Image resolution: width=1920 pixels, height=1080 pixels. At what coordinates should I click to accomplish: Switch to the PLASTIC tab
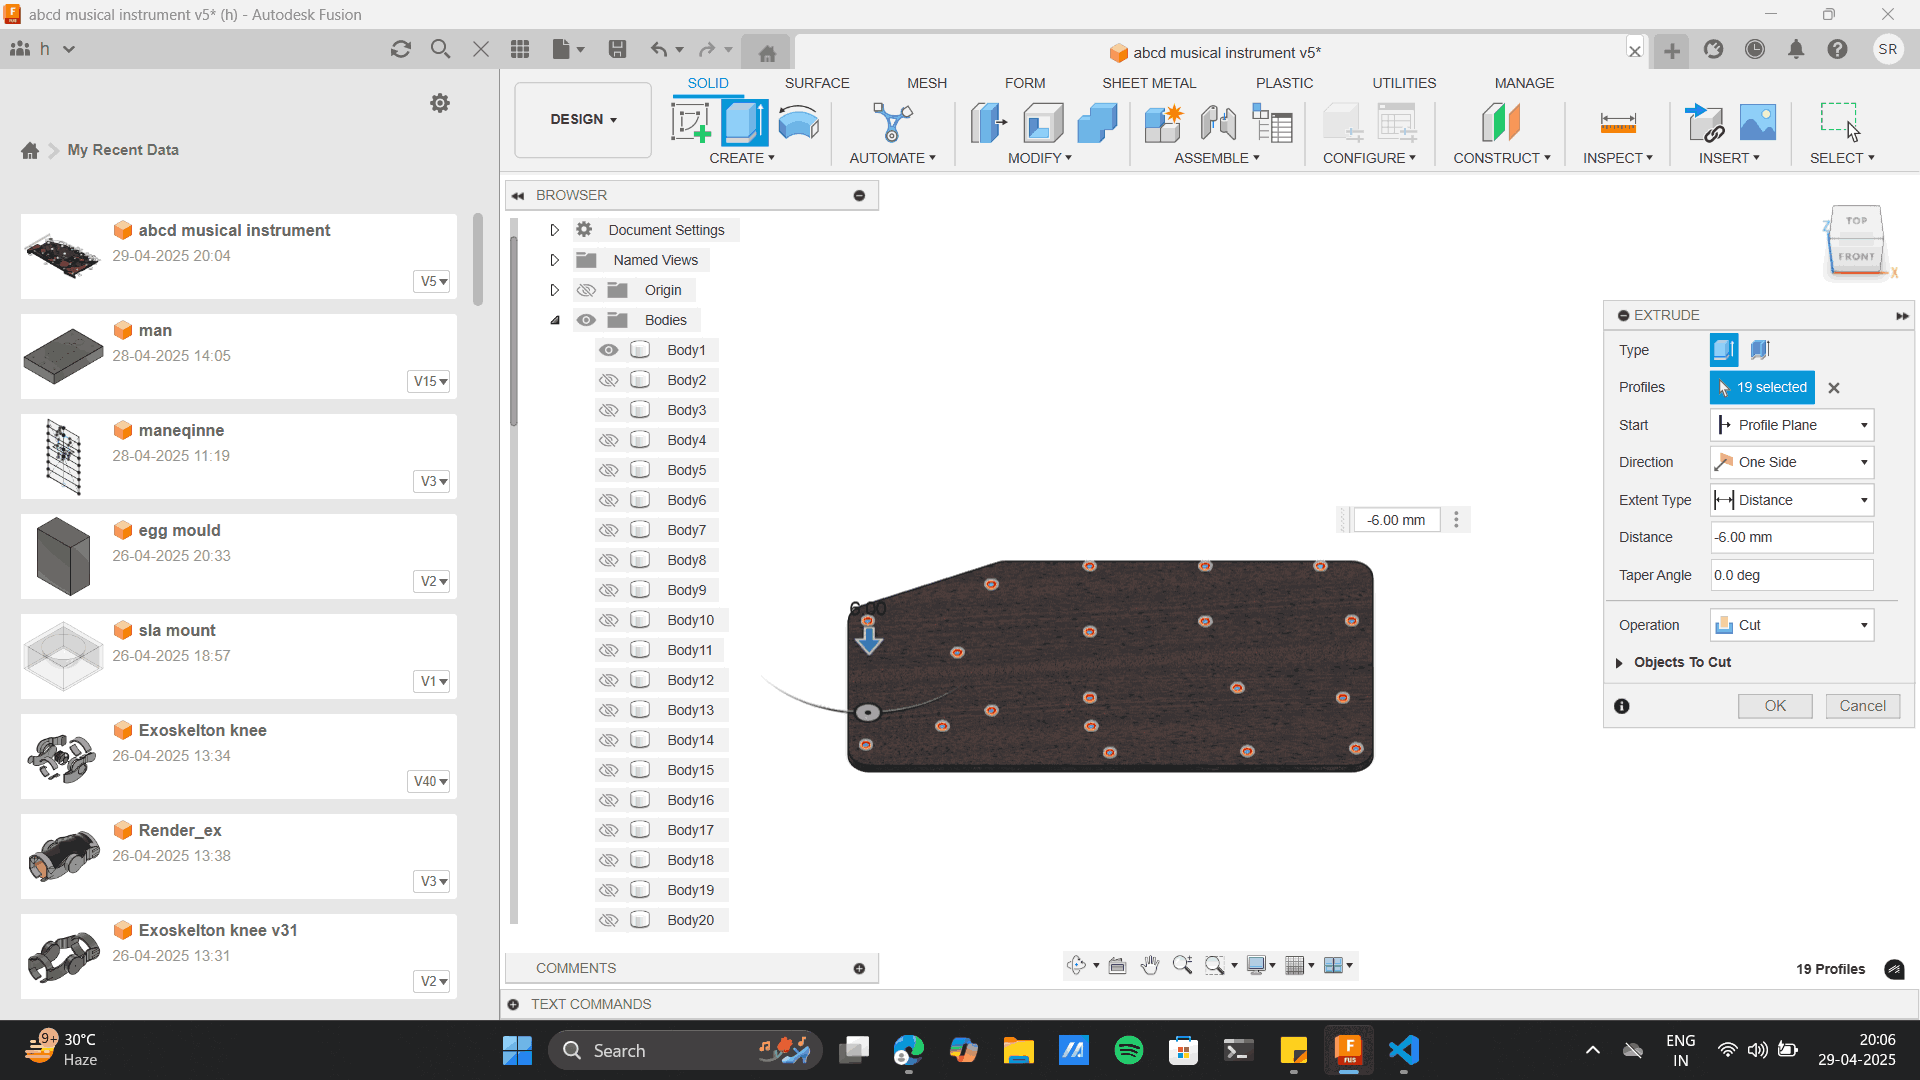click(x=1284, y=83)
